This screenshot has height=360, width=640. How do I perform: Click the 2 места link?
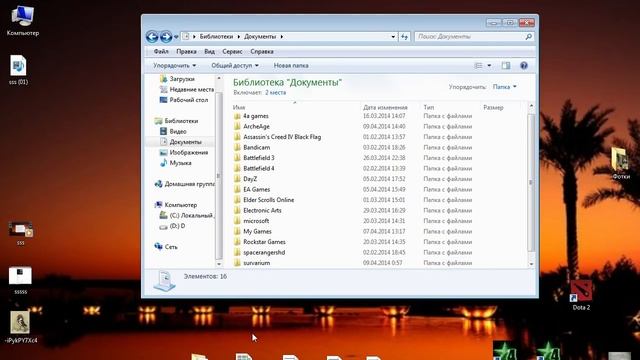pos(276,93)
